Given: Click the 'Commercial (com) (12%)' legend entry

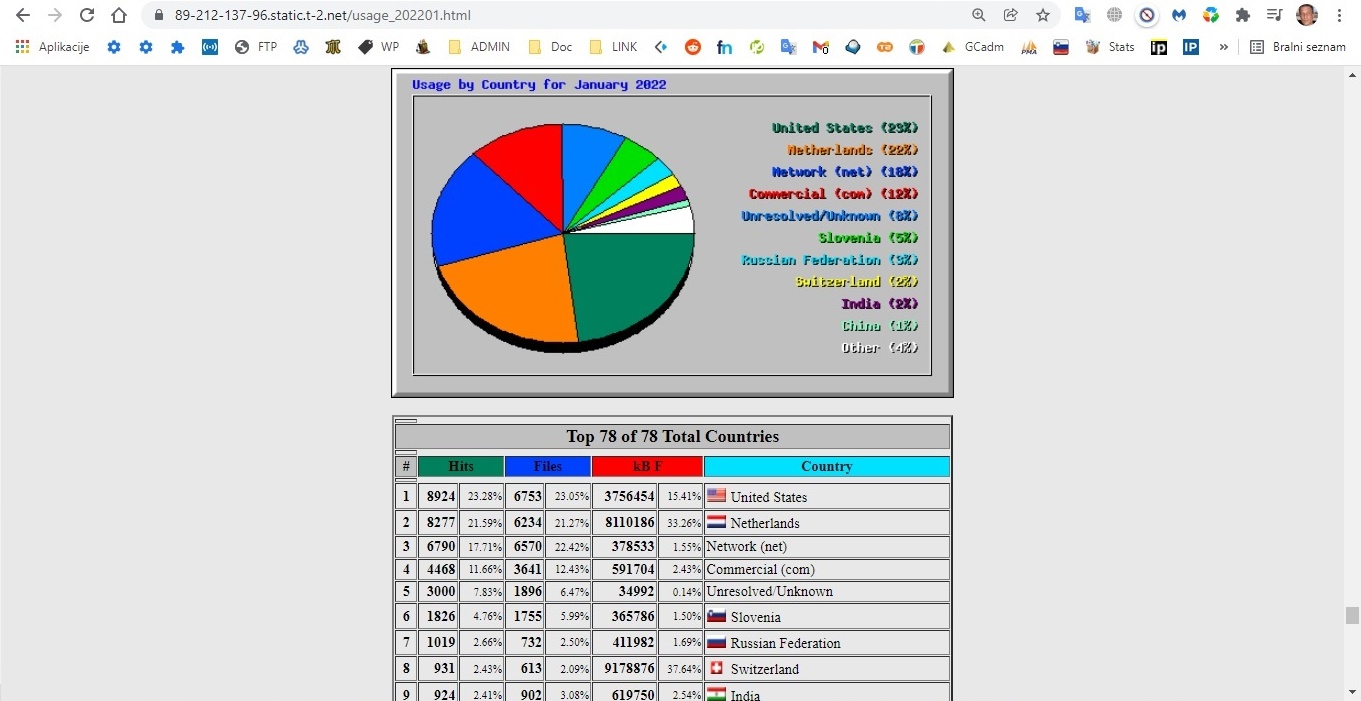Looking at the screenshot, I should coord(833,194).
